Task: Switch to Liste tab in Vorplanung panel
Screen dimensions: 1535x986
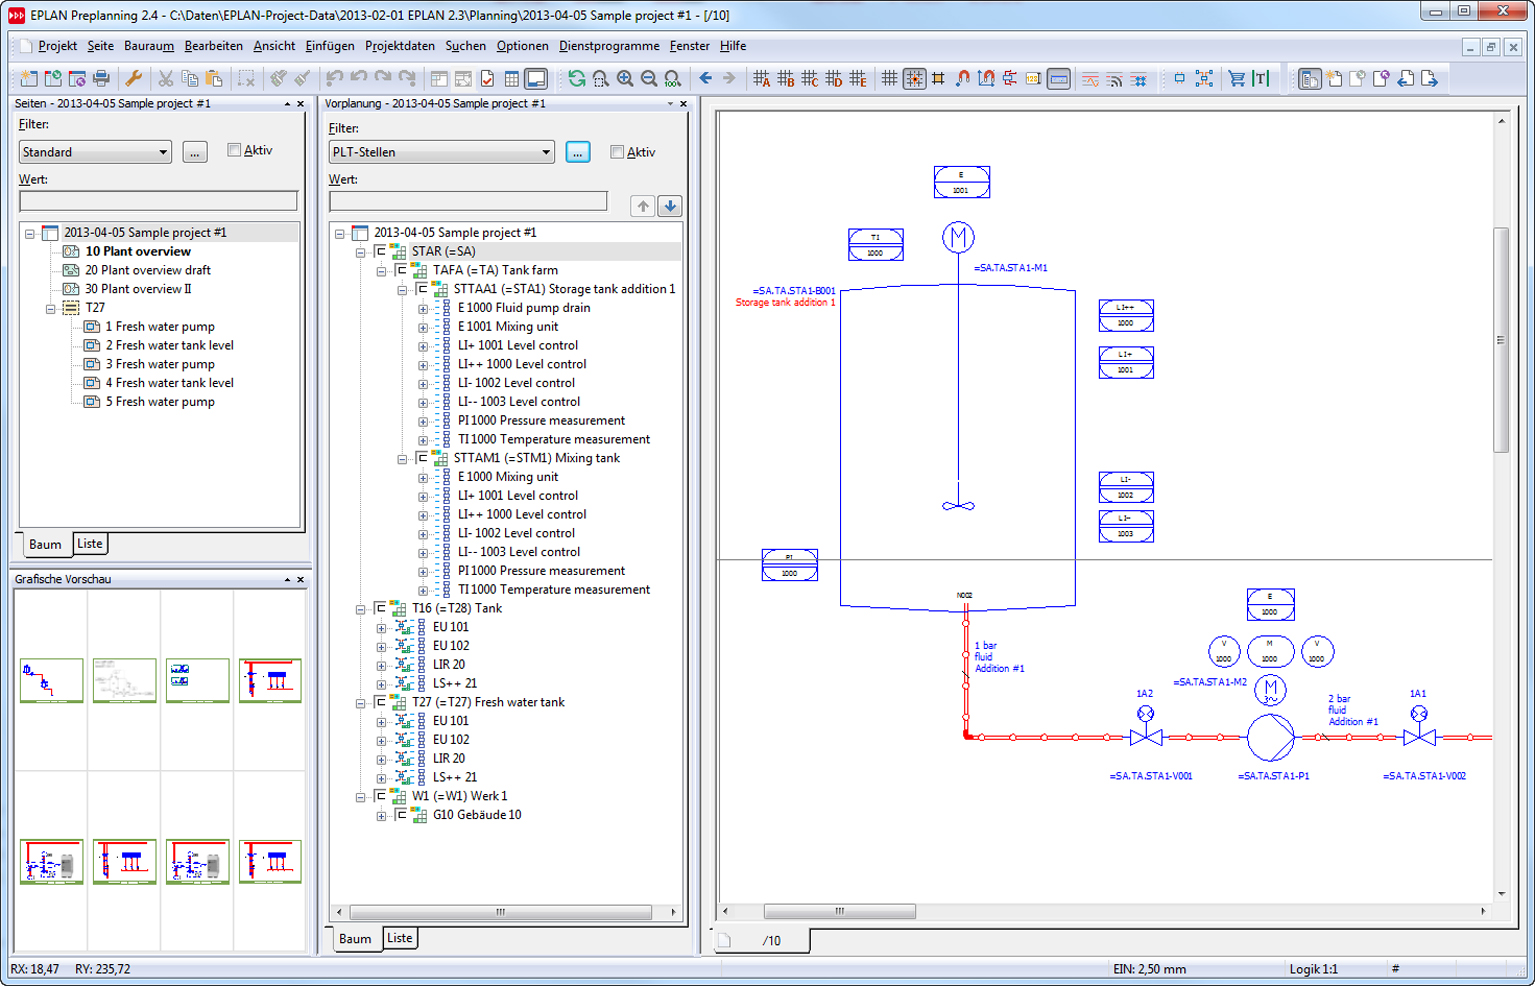Action: [x=399, y=938]
